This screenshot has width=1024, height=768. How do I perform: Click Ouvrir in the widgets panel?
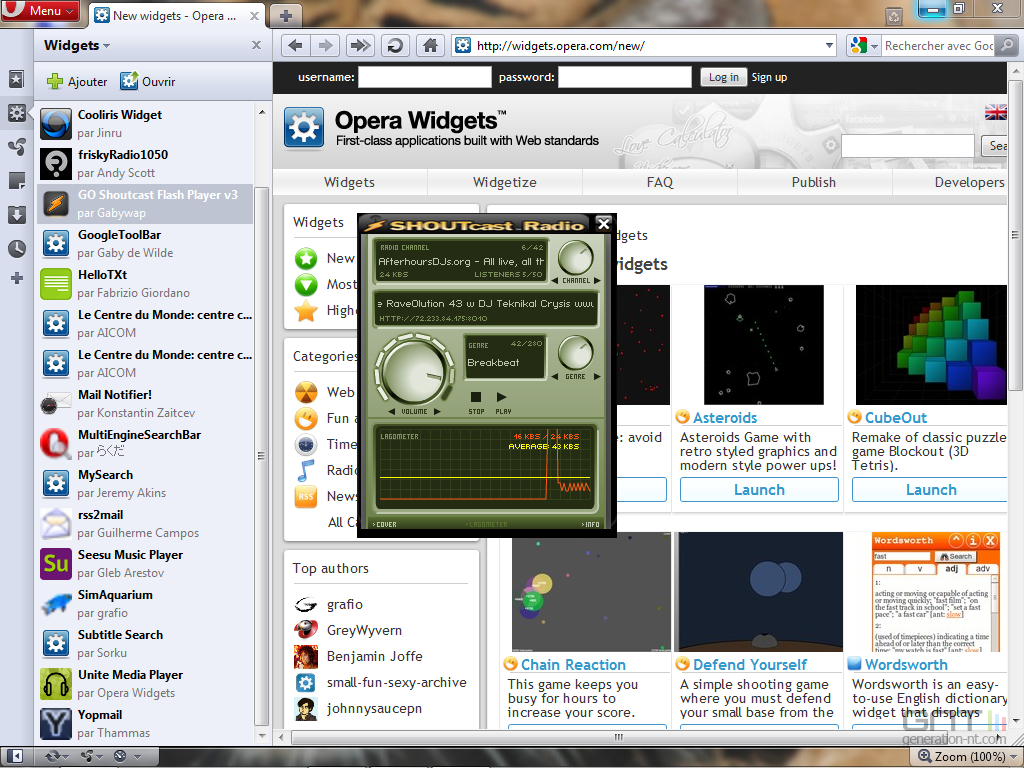click(x=148, y=81)
